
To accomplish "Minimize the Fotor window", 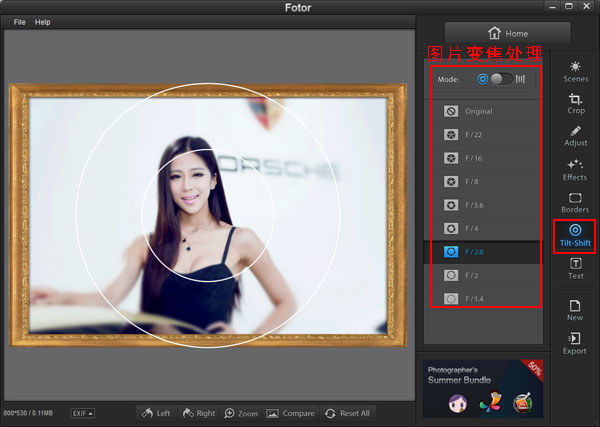I will (552, 6).
